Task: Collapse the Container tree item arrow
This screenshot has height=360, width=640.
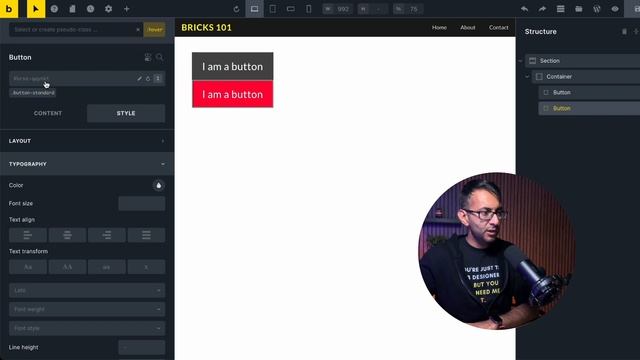Action: 527,77
